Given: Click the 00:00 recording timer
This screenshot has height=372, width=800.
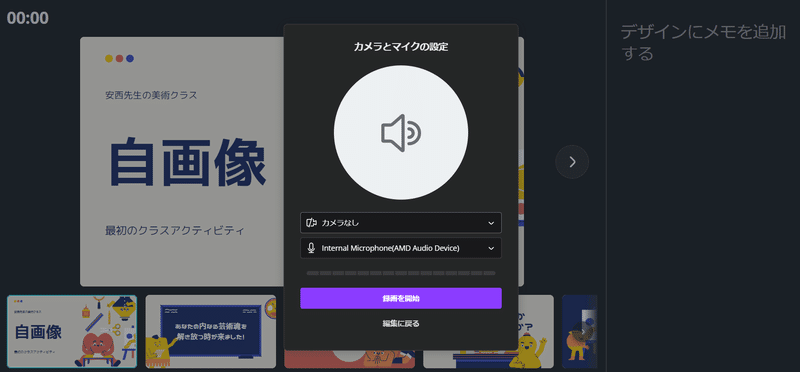Looking at the screenshot, I should [x=28, y=18].
